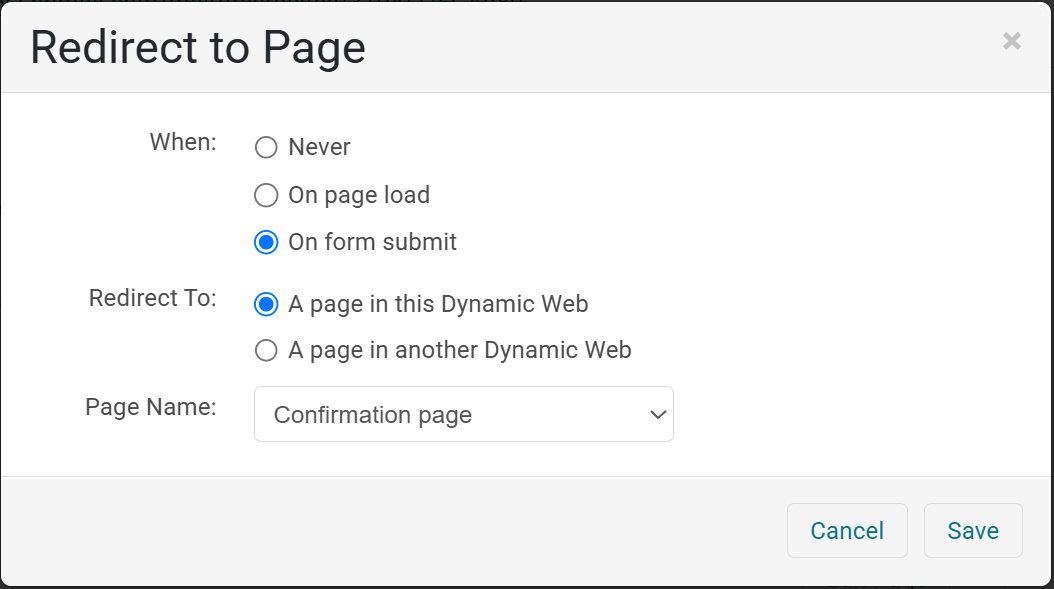
Task: Close the Redirect to Page dialog
Action: click(1012, 41)
